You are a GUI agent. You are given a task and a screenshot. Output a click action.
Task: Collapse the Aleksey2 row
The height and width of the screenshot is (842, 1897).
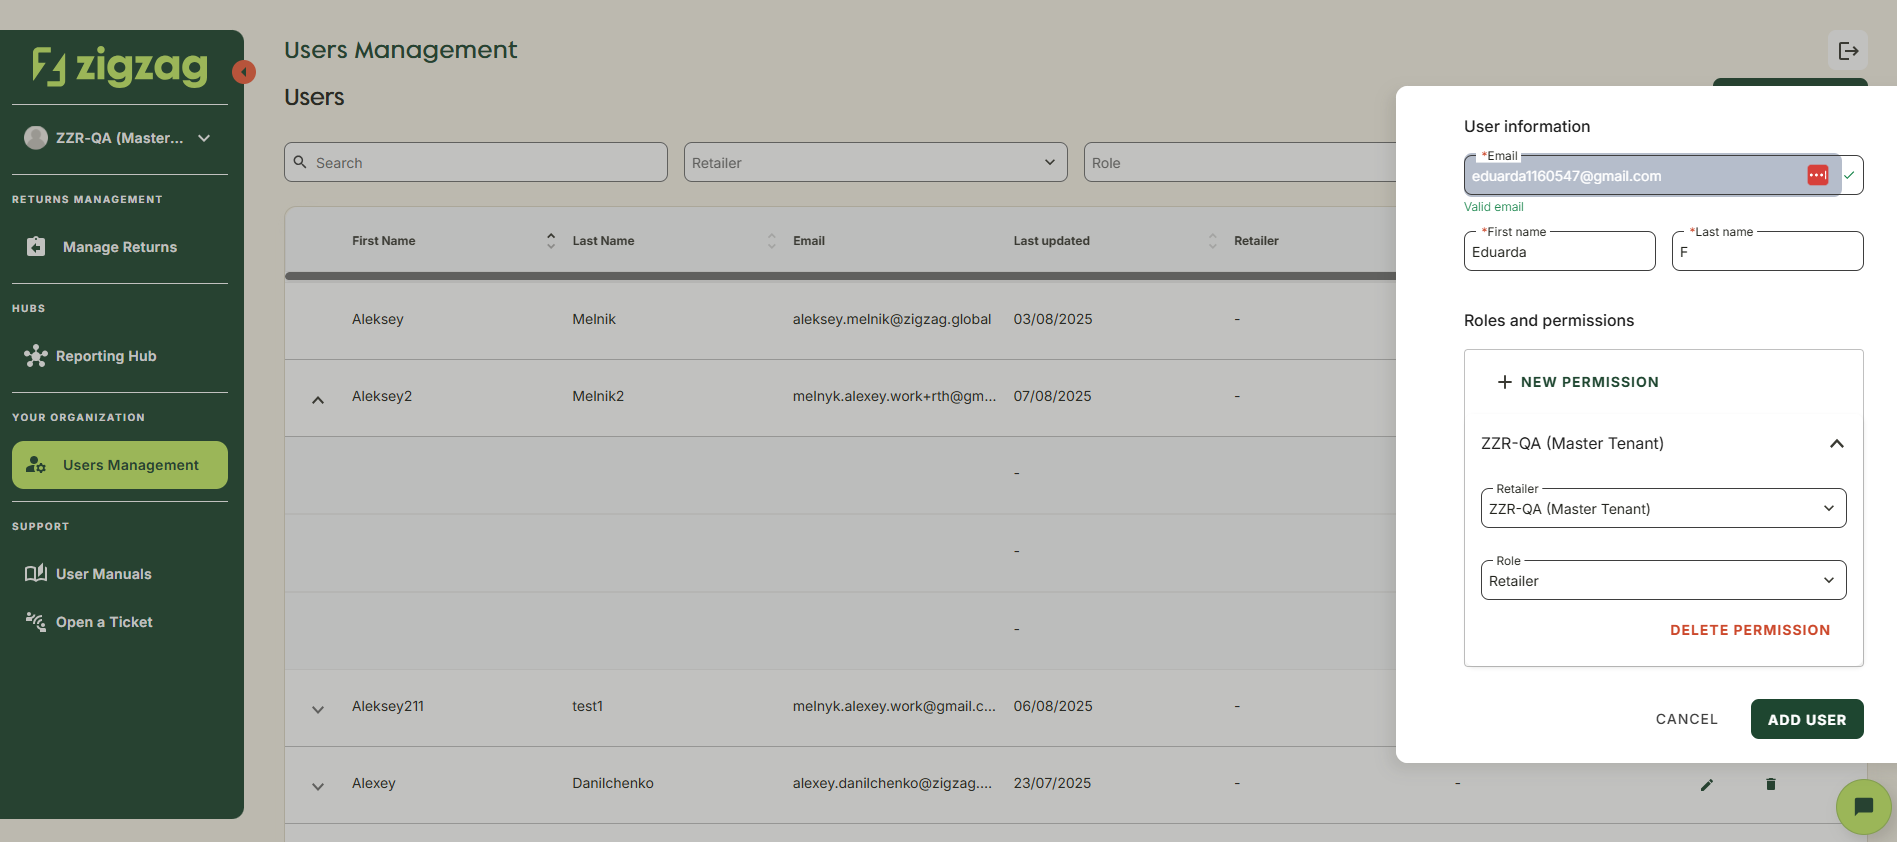tap(318, 399)
